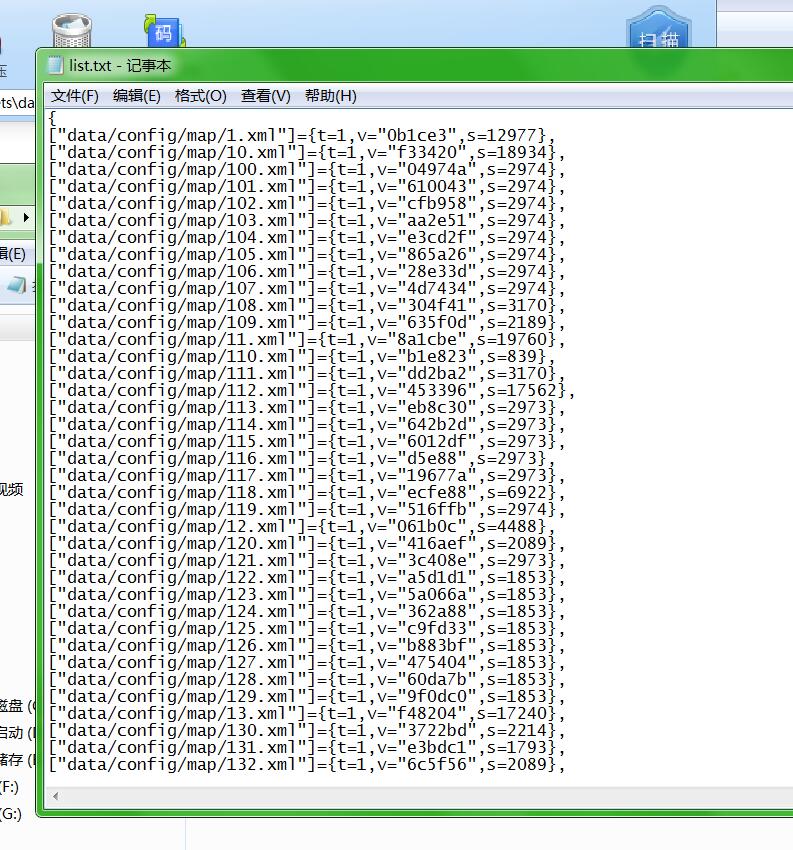
Task: Select the F: drive in the sidebar
Action: click(x=10, y=787)
